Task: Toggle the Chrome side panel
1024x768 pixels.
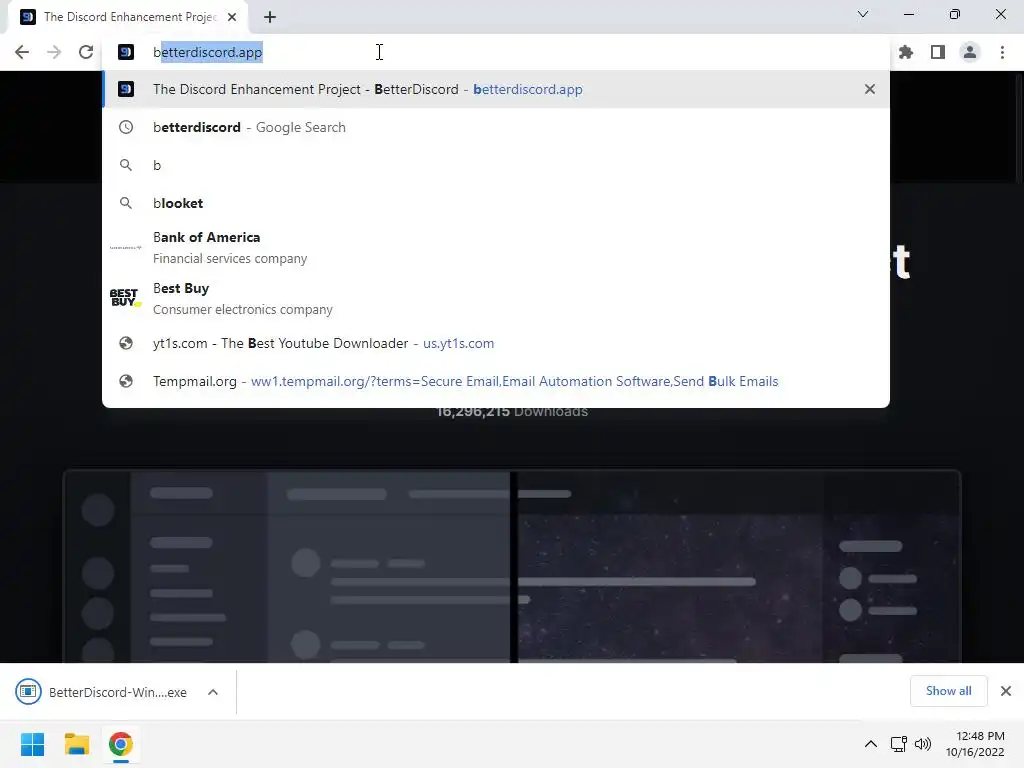Action: pyautogui.click(x=938, y=52)
